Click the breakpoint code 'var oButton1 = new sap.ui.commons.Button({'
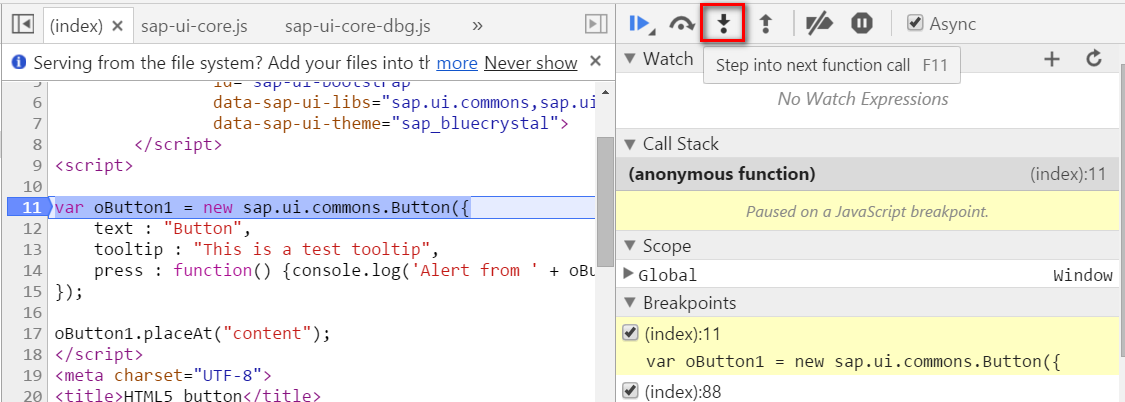1125x402 pixels. (x=852, y=361)
